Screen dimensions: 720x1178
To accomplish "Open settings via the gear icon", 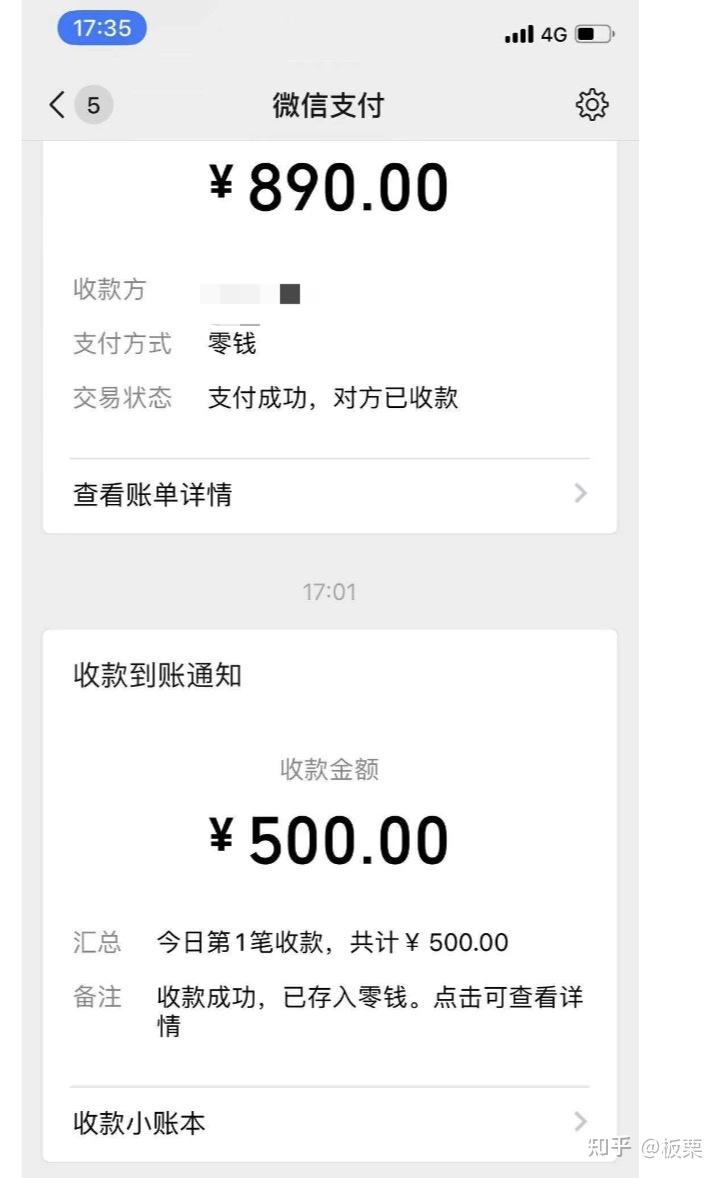I will (x=592, y=104).
